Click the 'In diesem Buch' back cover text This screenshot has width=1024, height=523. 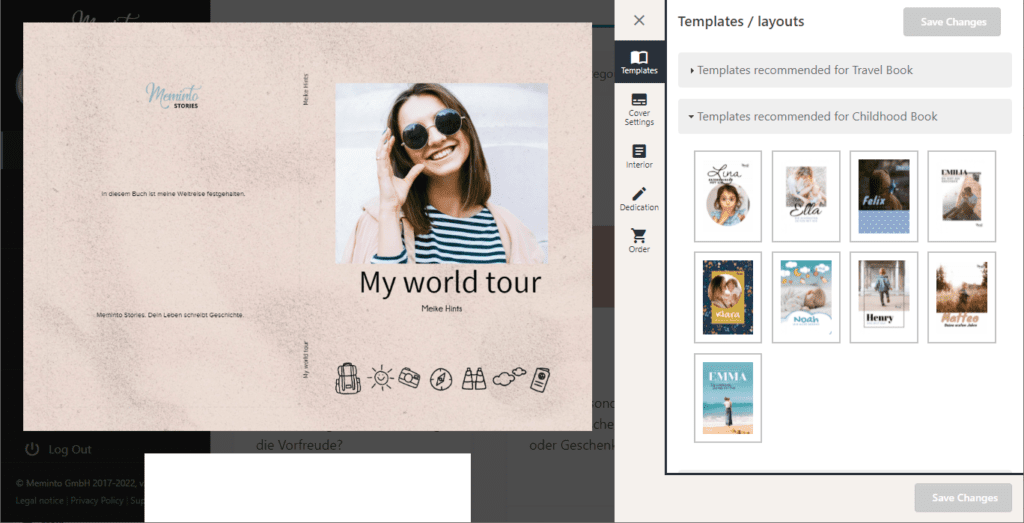tap(173, 194)
